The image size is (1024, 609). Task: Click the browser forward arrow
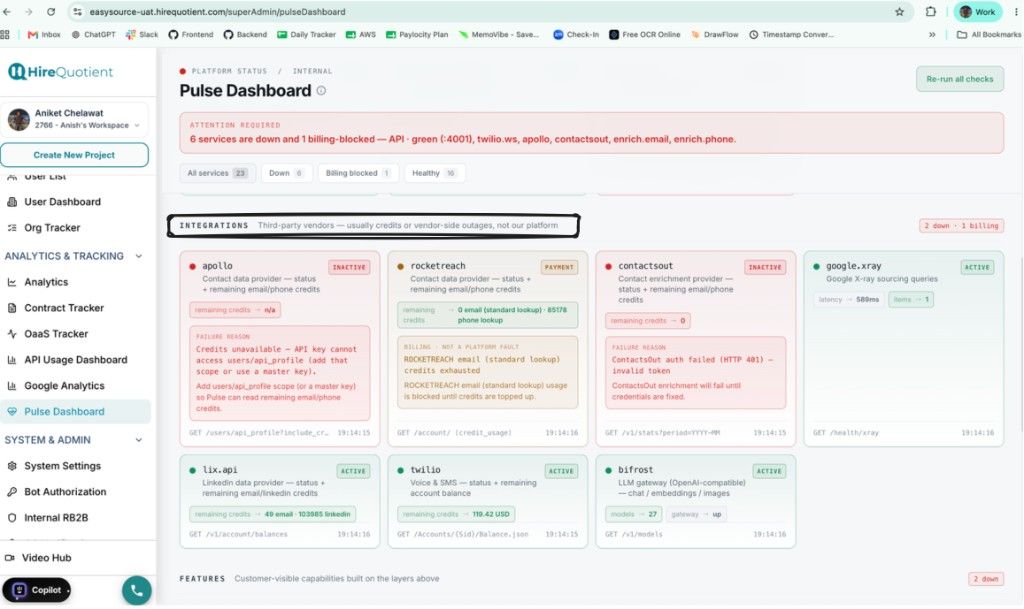coord(29,12)
